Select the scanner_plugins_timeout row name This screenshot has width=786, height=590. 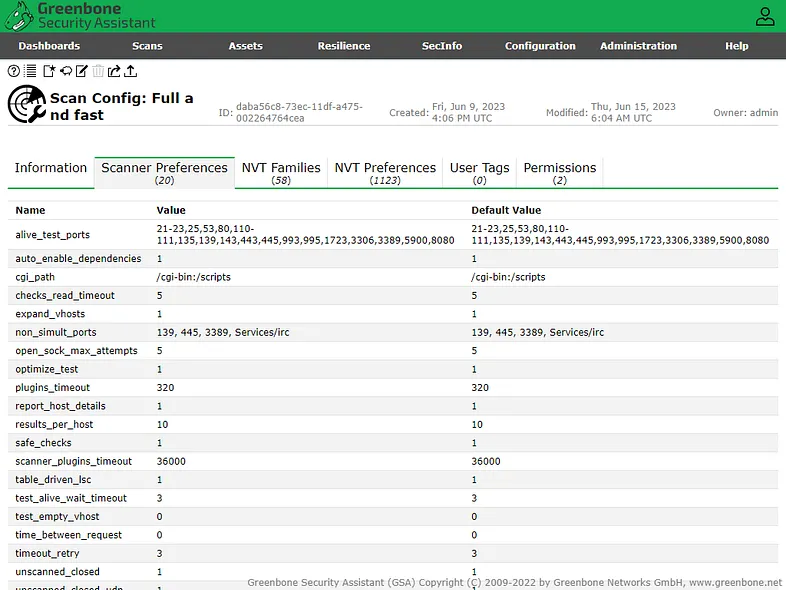coord(74,461)
